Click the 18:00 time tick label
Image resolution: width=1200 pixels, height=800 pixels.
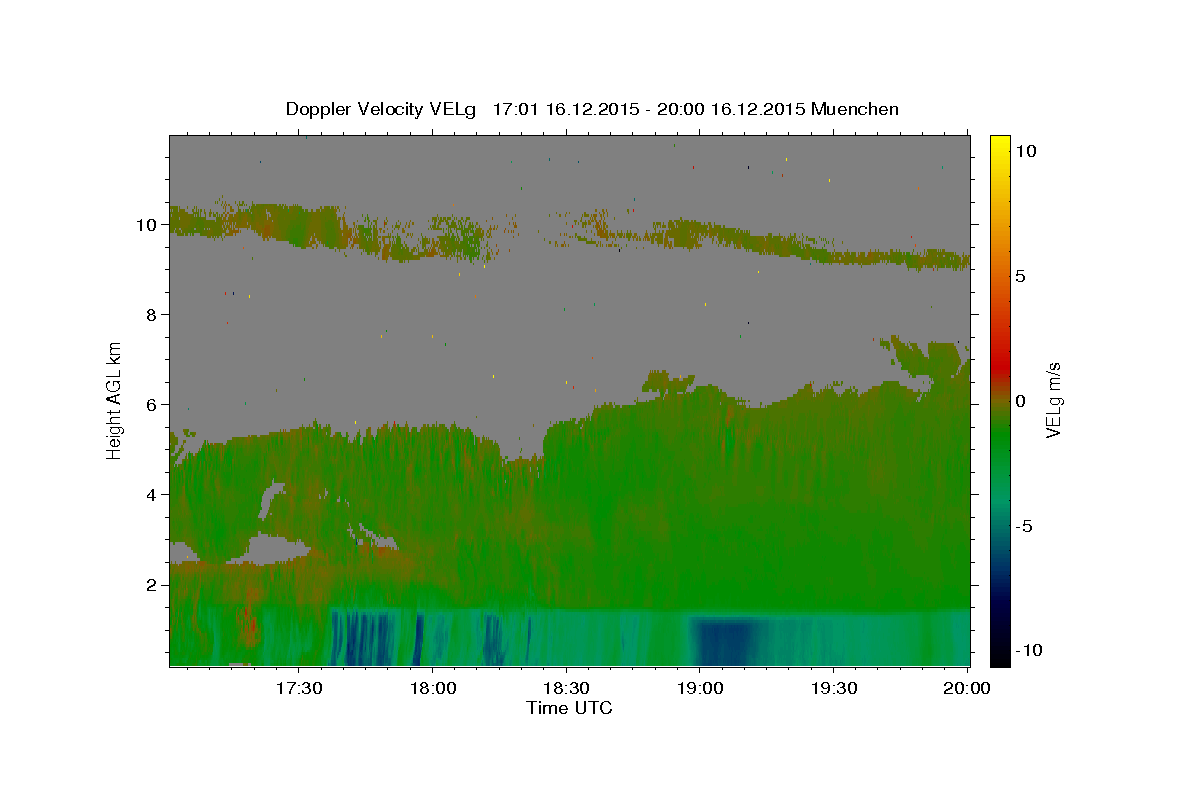(x=432, y=688)
